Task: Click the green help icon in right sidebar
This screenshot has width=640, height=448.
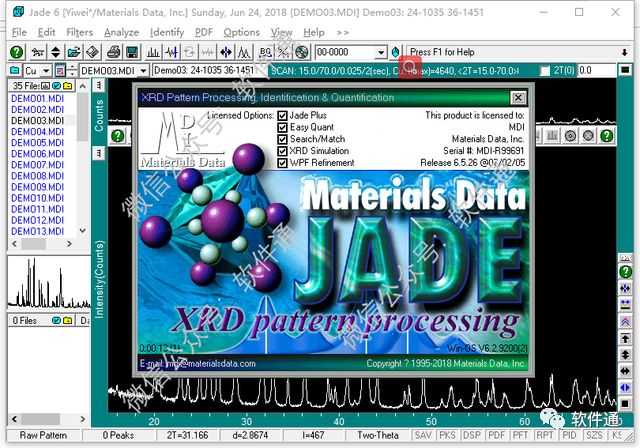Action: click(625, 271)
